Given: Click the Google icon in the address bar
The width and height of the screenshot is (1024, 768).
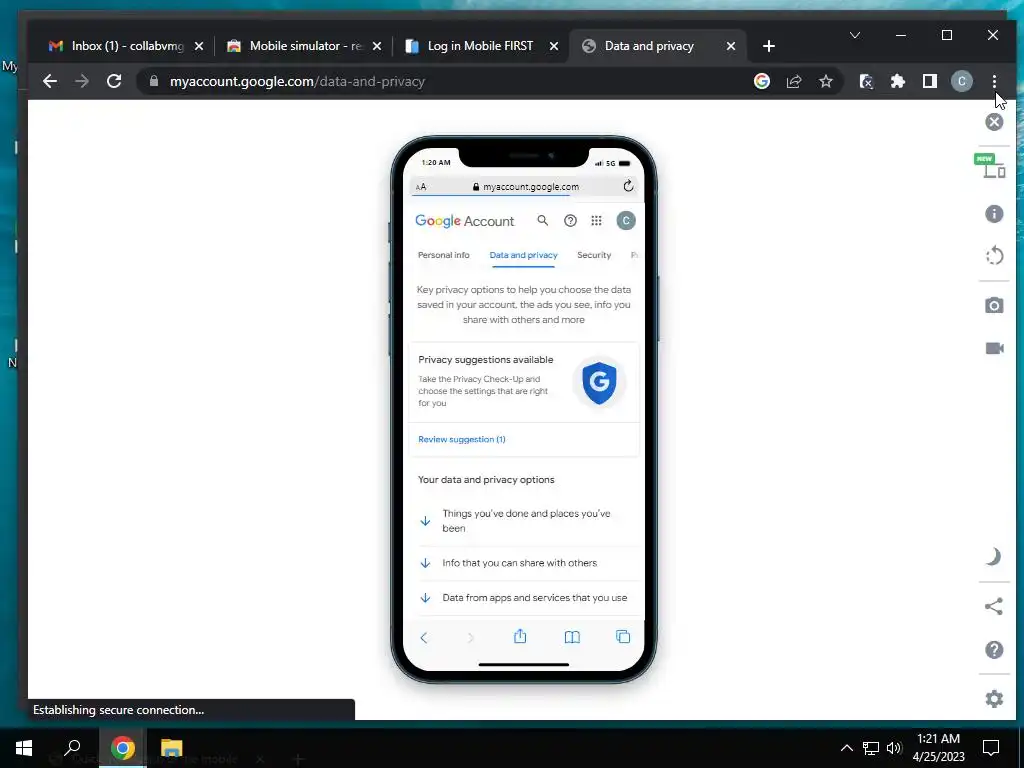Looking at the screenshot, I should [761, 82].
